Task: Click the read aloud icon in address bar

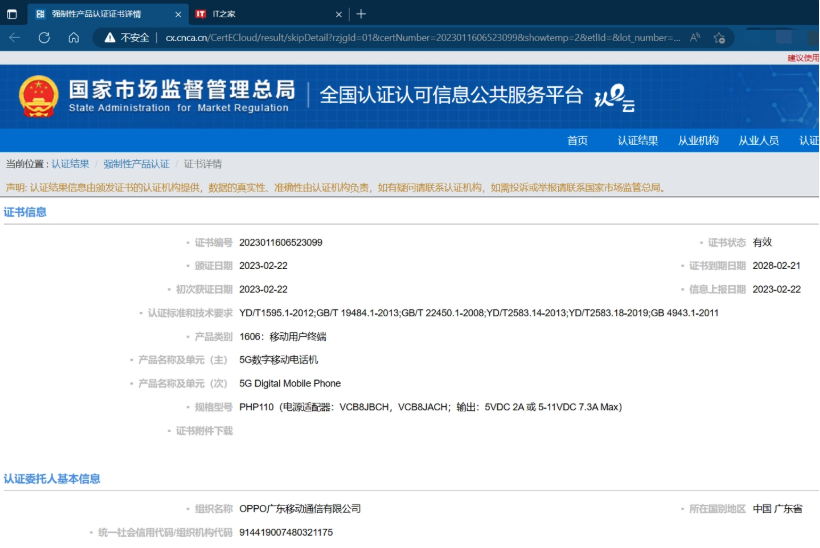Action: pos(695,37)
